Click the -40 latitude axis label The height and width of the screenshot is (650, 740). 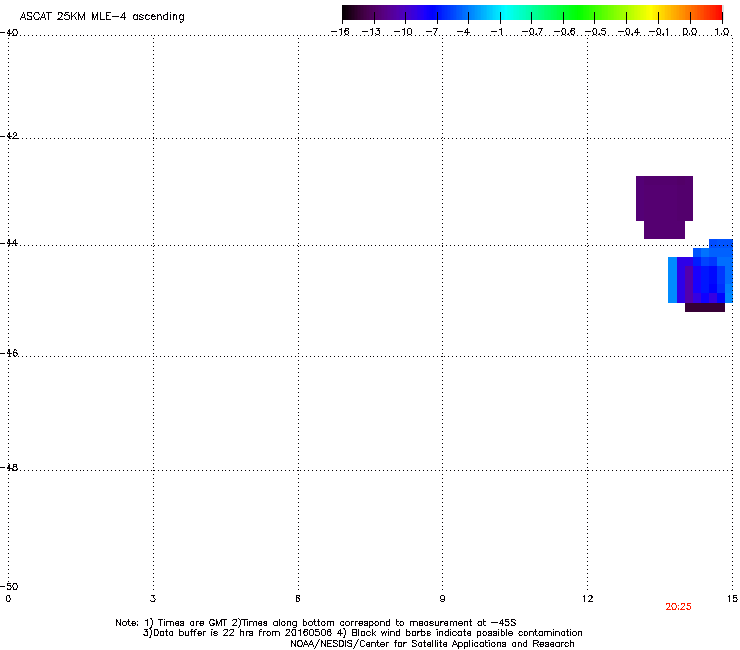9,33
